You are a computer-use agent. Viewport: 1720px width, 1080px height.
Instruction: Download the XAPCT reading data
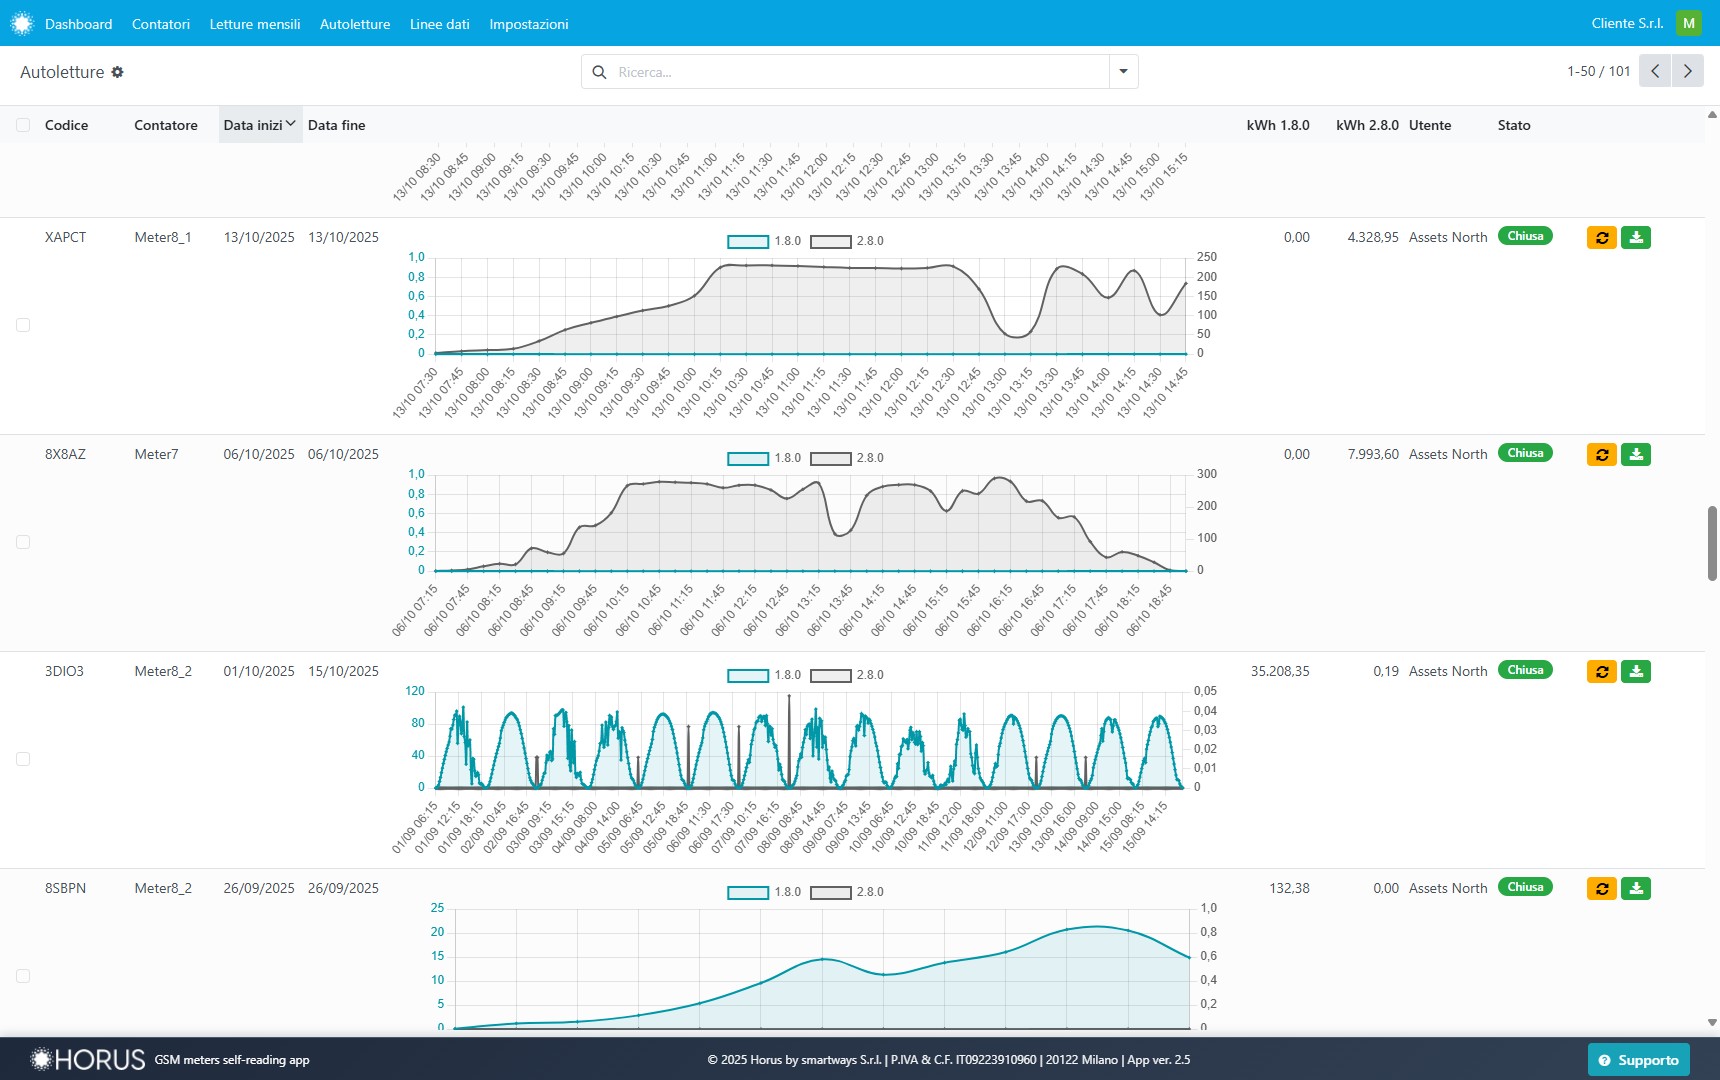pos(1635,238)
